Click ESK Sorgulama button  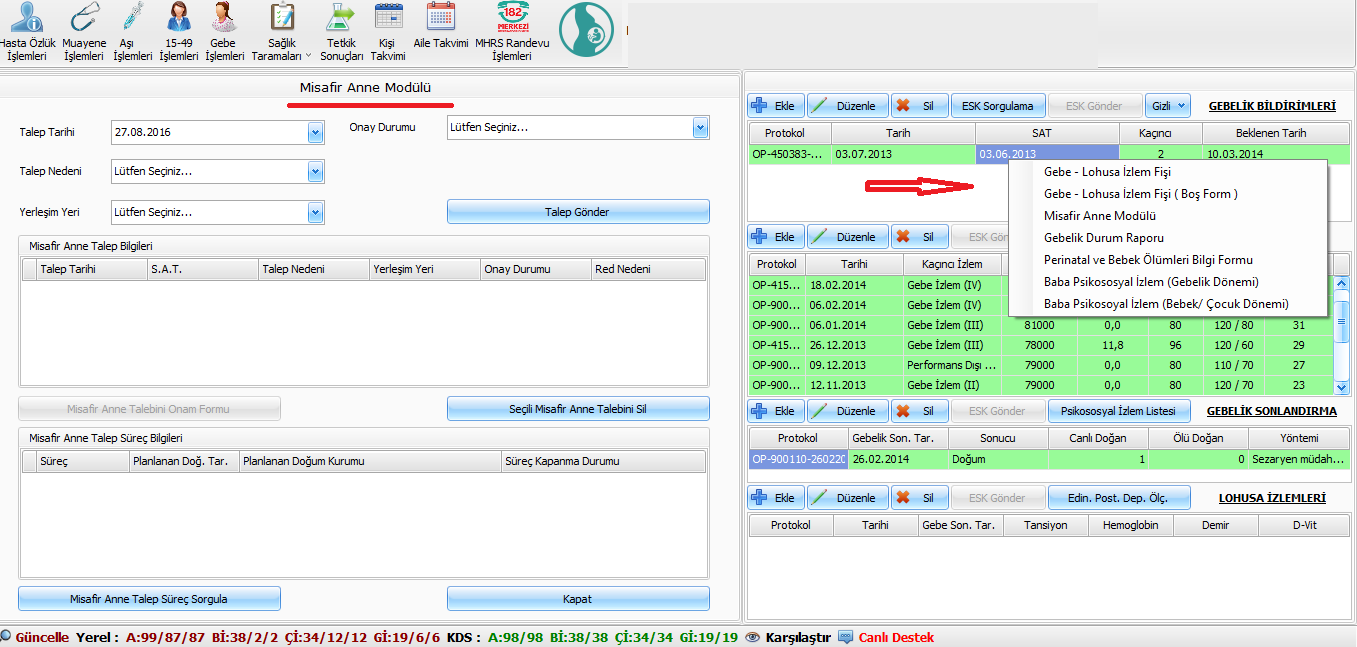(x=997, y=105)
